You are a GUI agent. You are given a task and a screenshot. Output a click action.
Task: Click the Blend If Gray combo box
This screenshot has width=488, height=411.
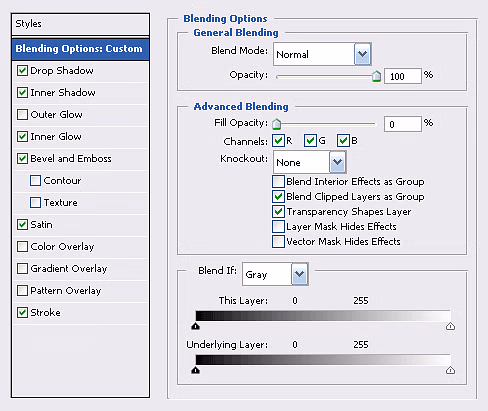[275, 274]
